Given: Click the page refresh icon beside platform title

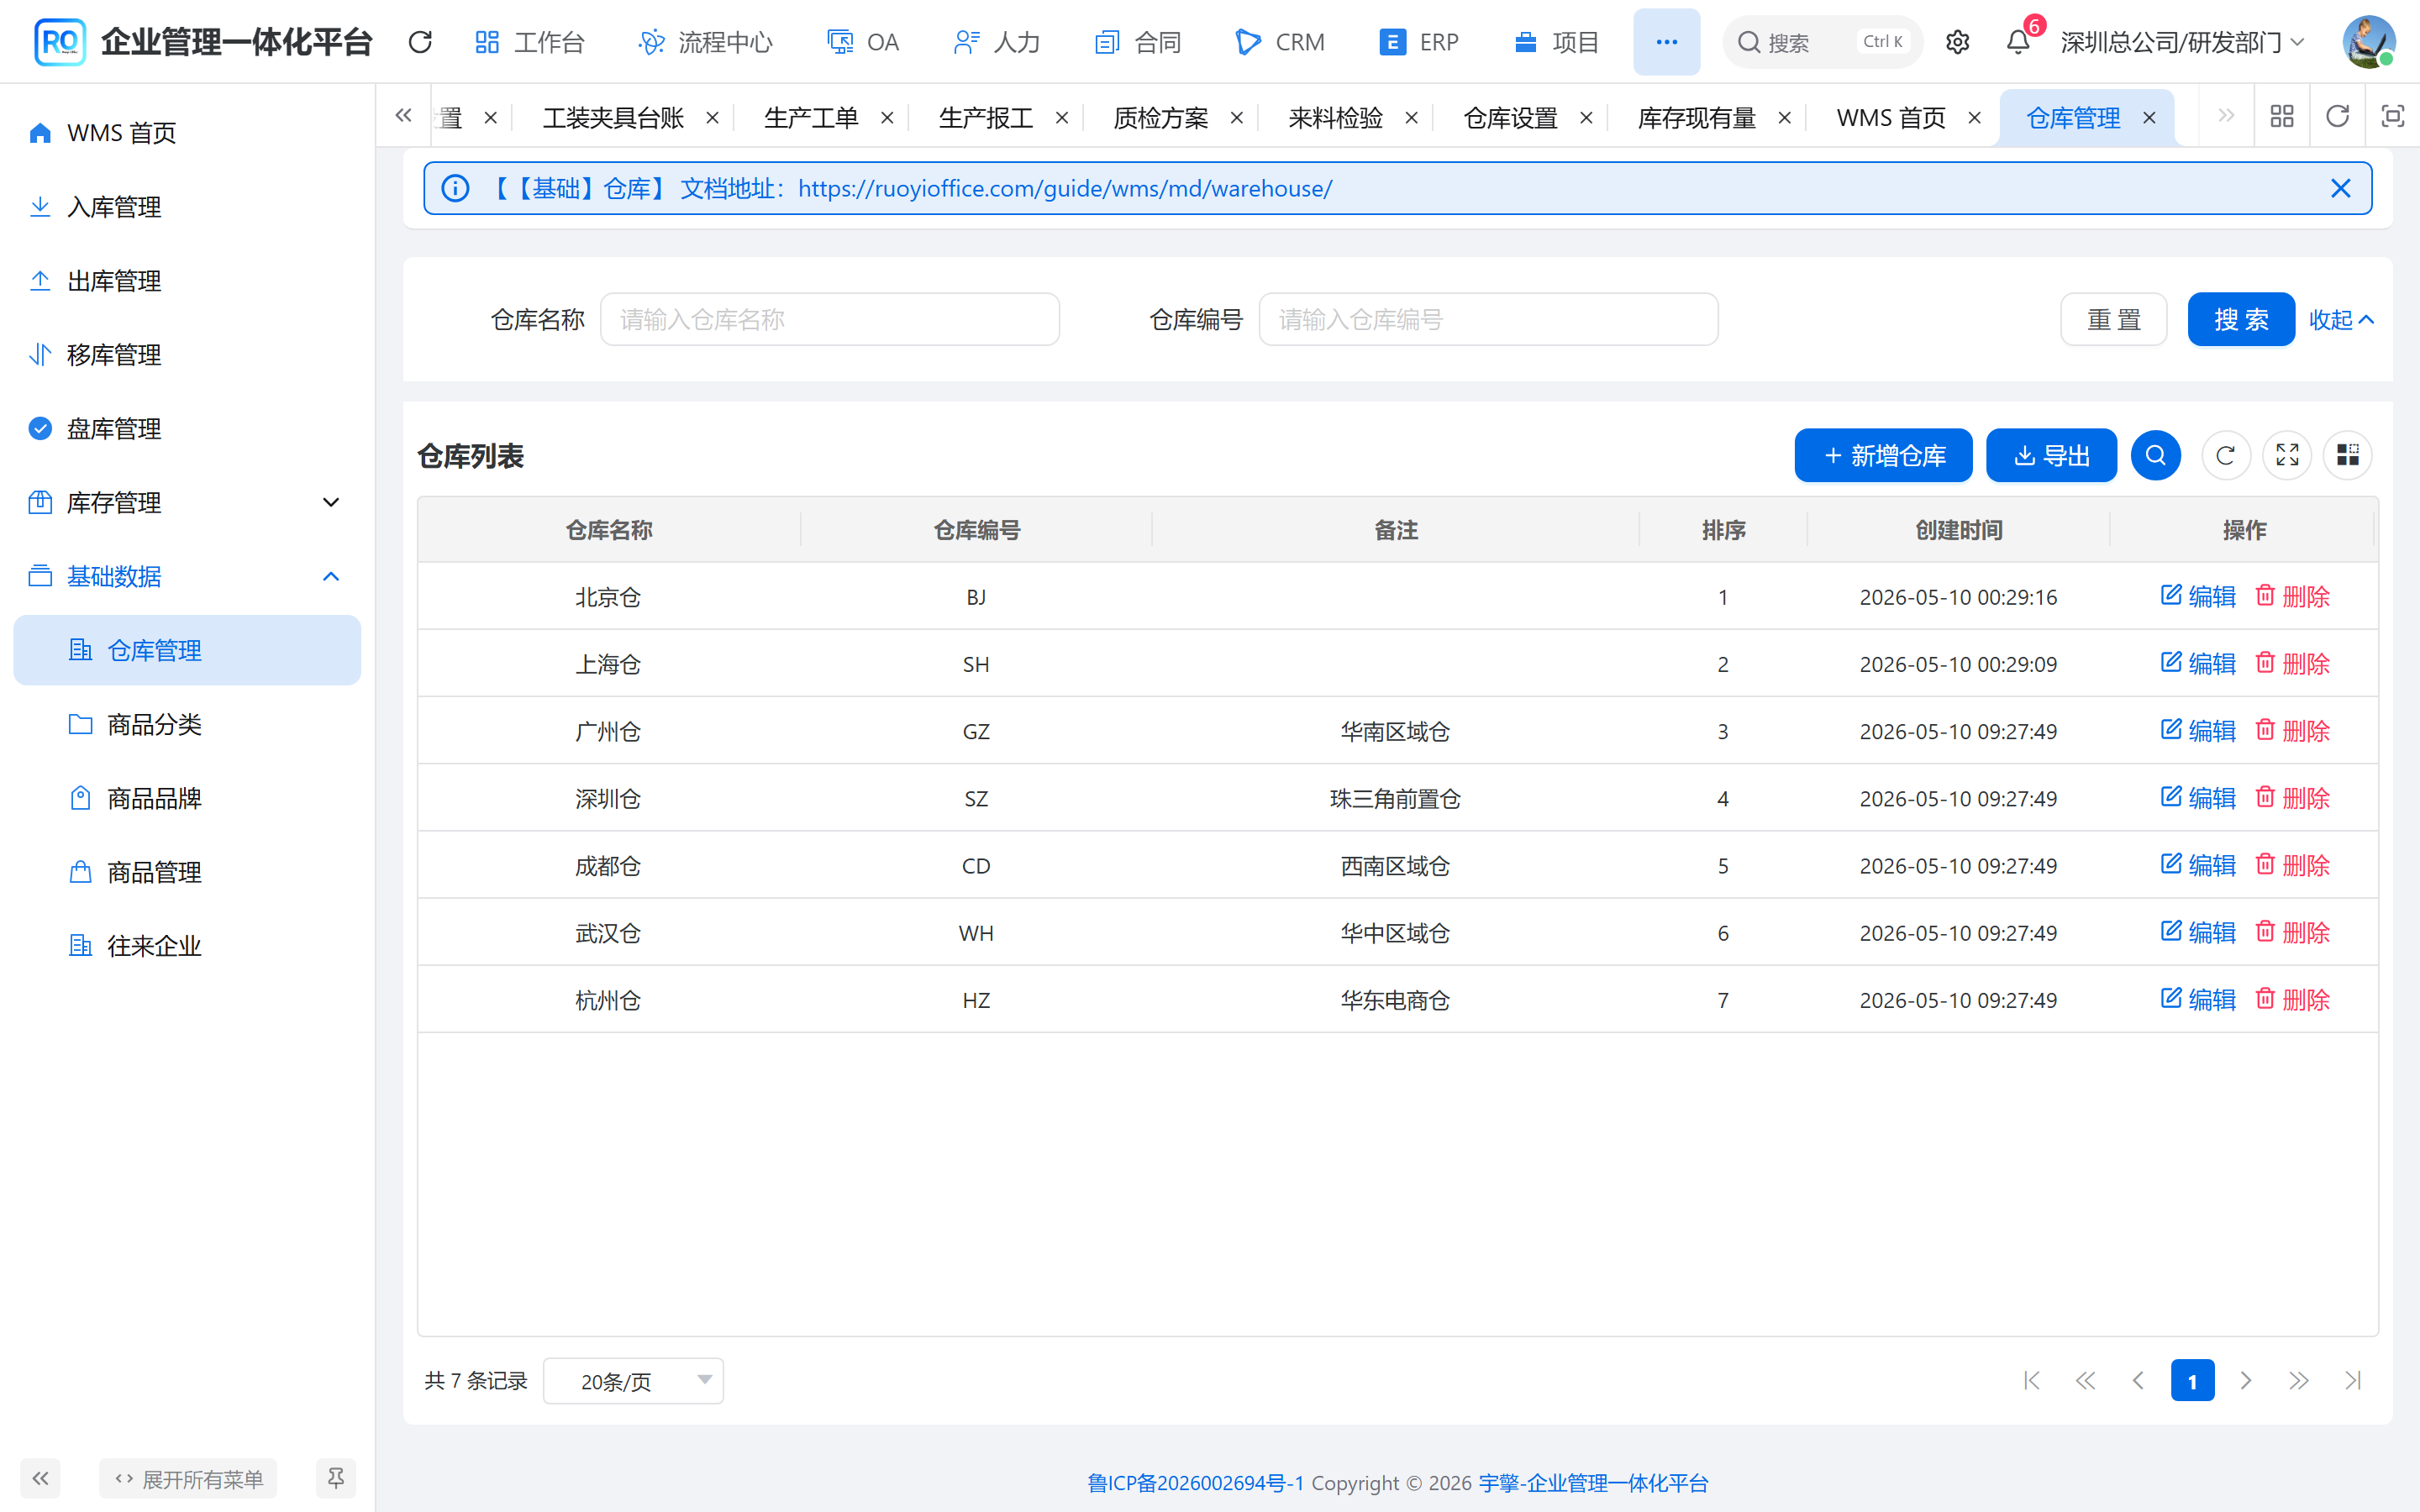Looking at the screenshot, I should click(420, 42).
